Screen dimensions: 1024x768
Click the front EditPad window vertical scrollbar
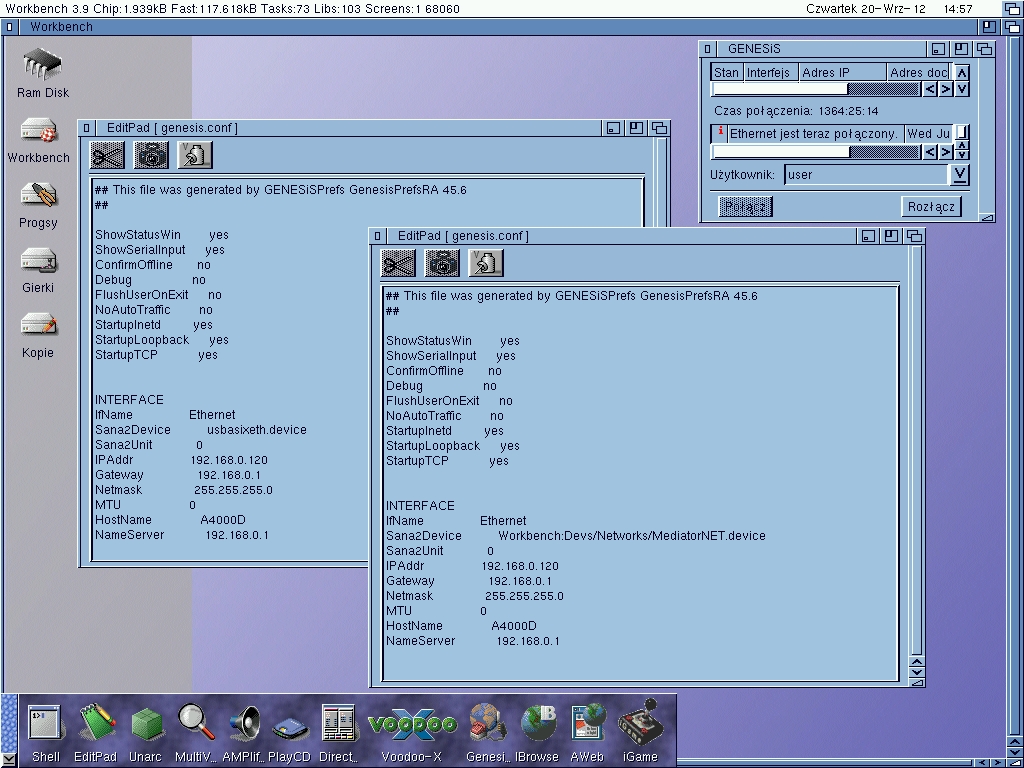point(917,451)
